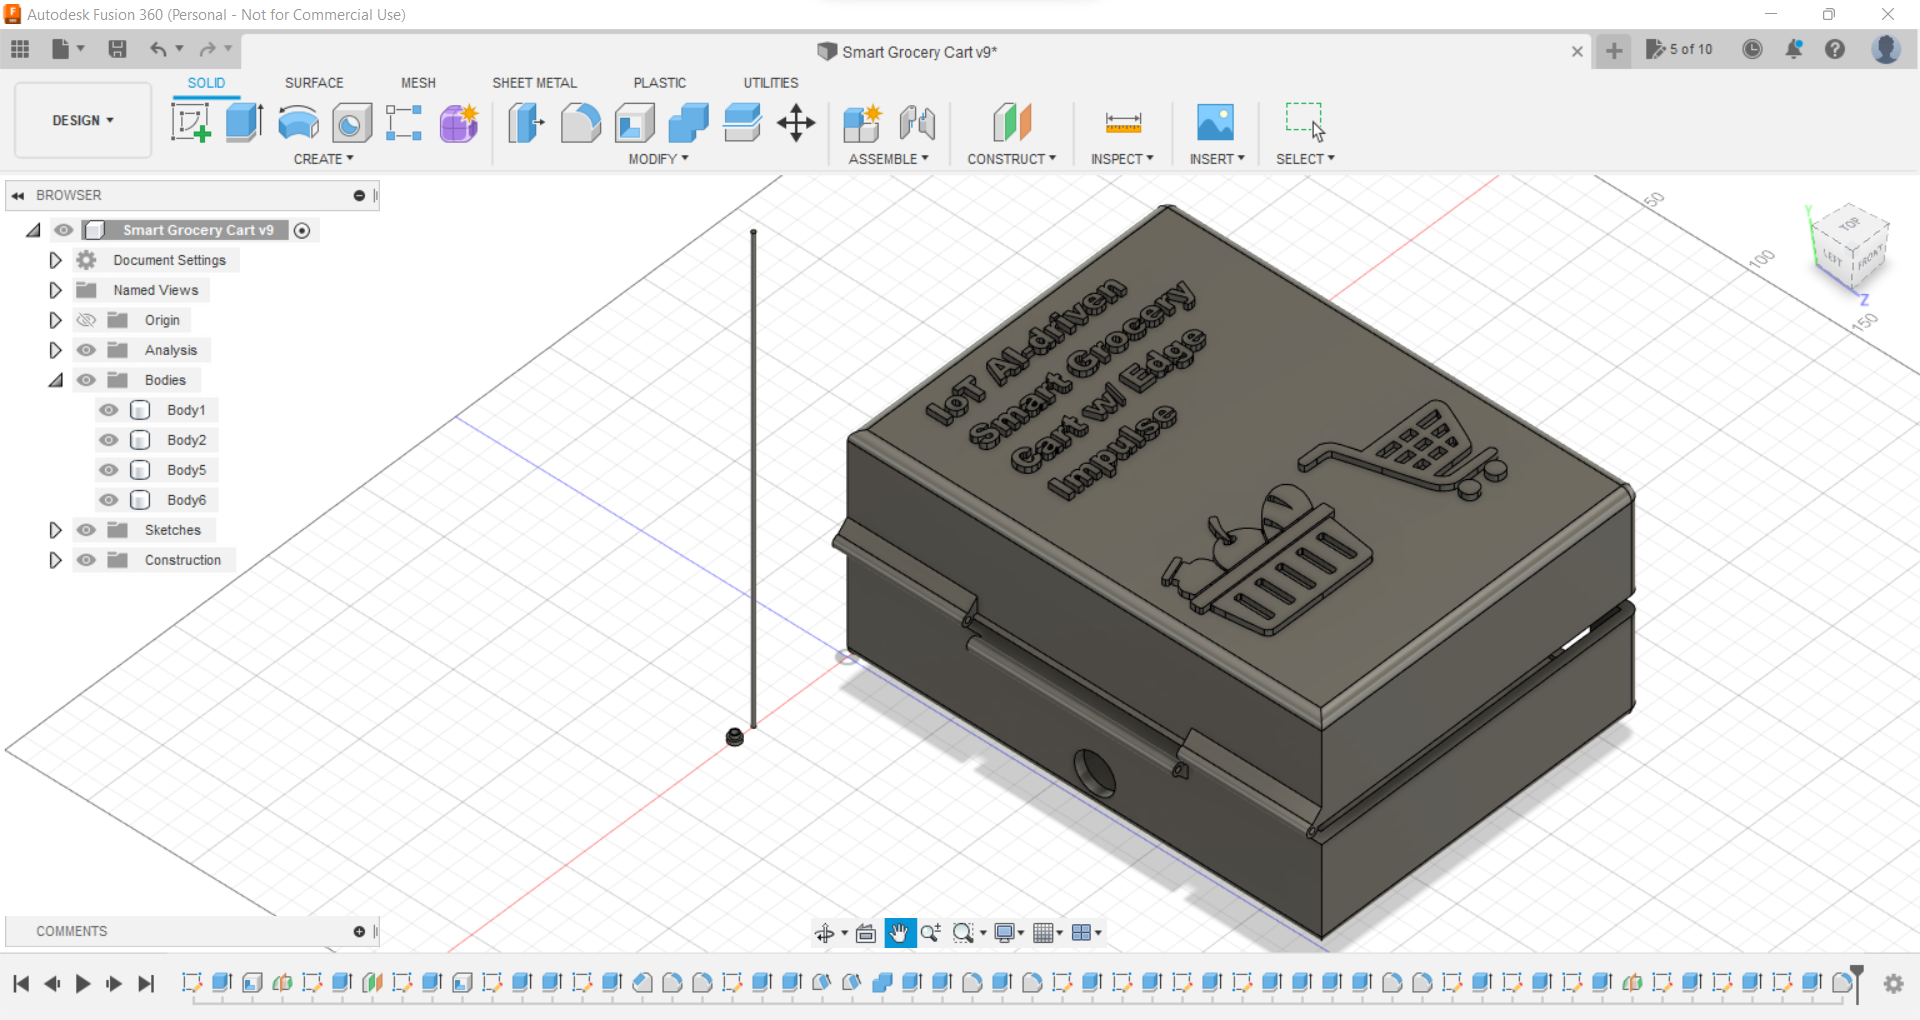Open the Help question mark icon
1920x1020 pixels.
[x=1835, y=49]
